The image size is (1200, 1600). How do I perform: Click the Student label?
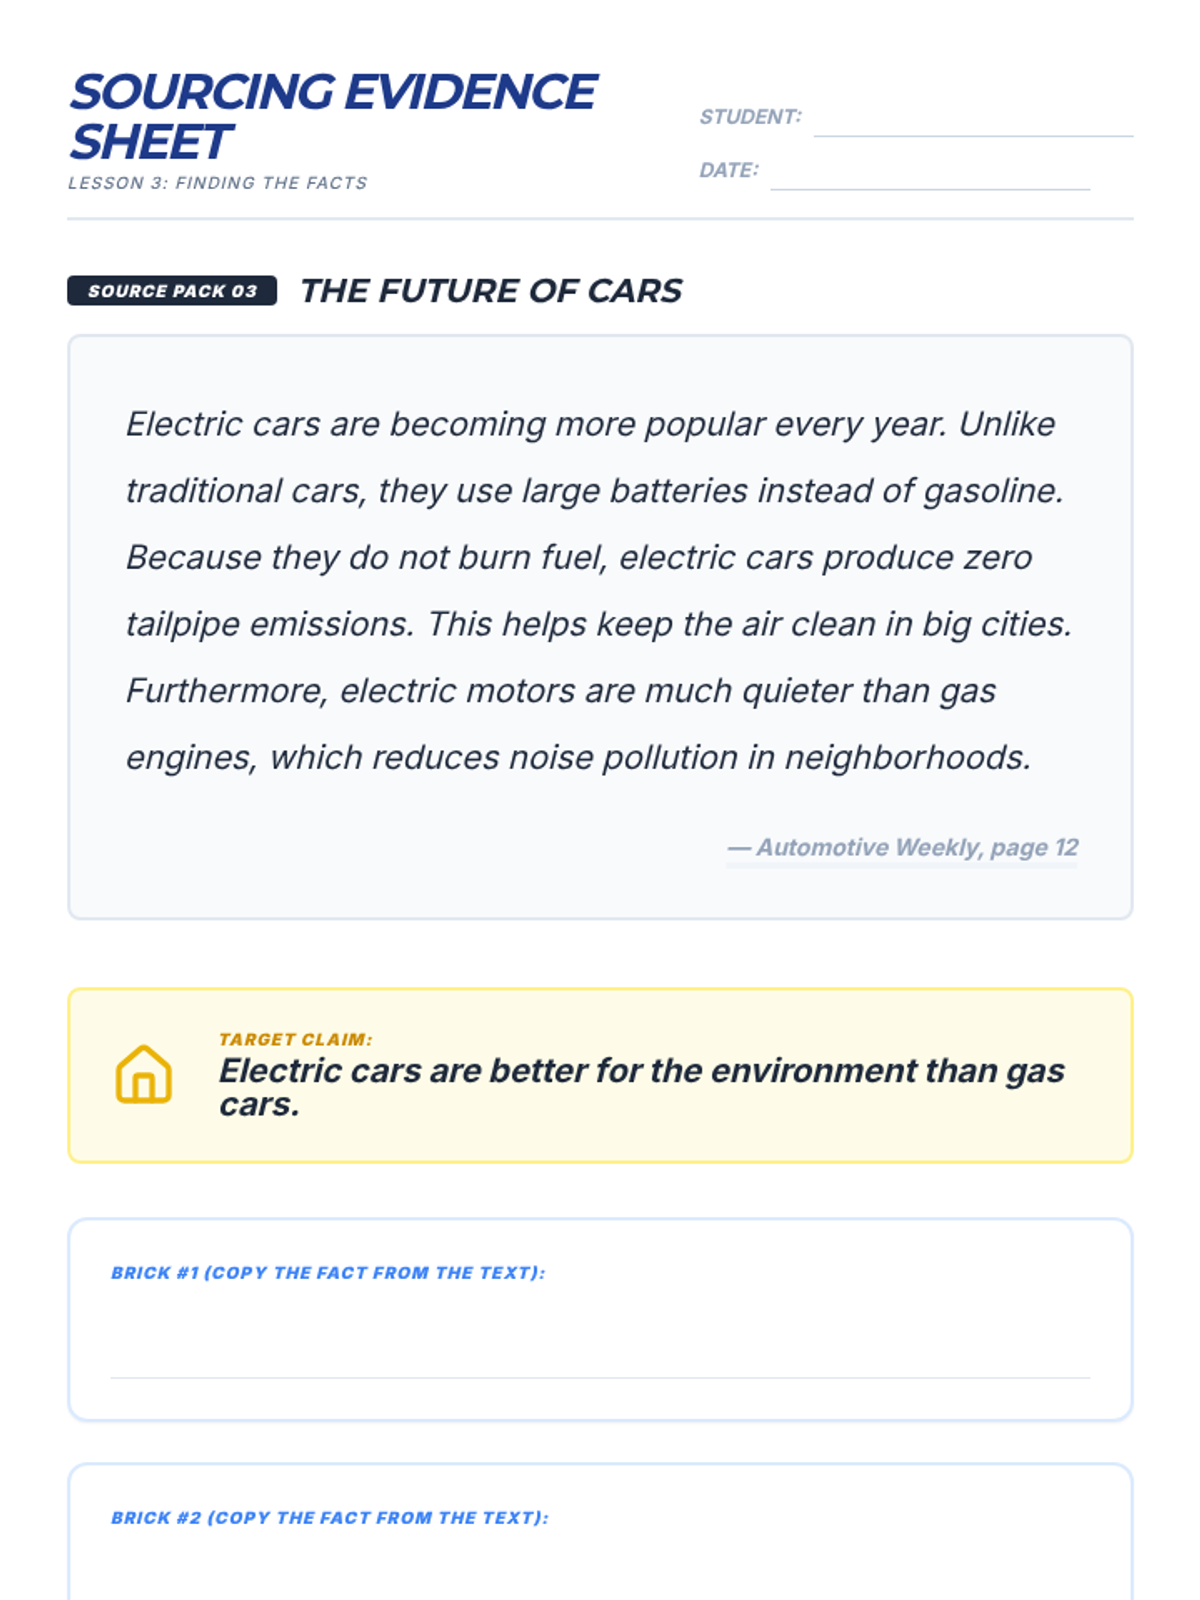coord(750,117)
